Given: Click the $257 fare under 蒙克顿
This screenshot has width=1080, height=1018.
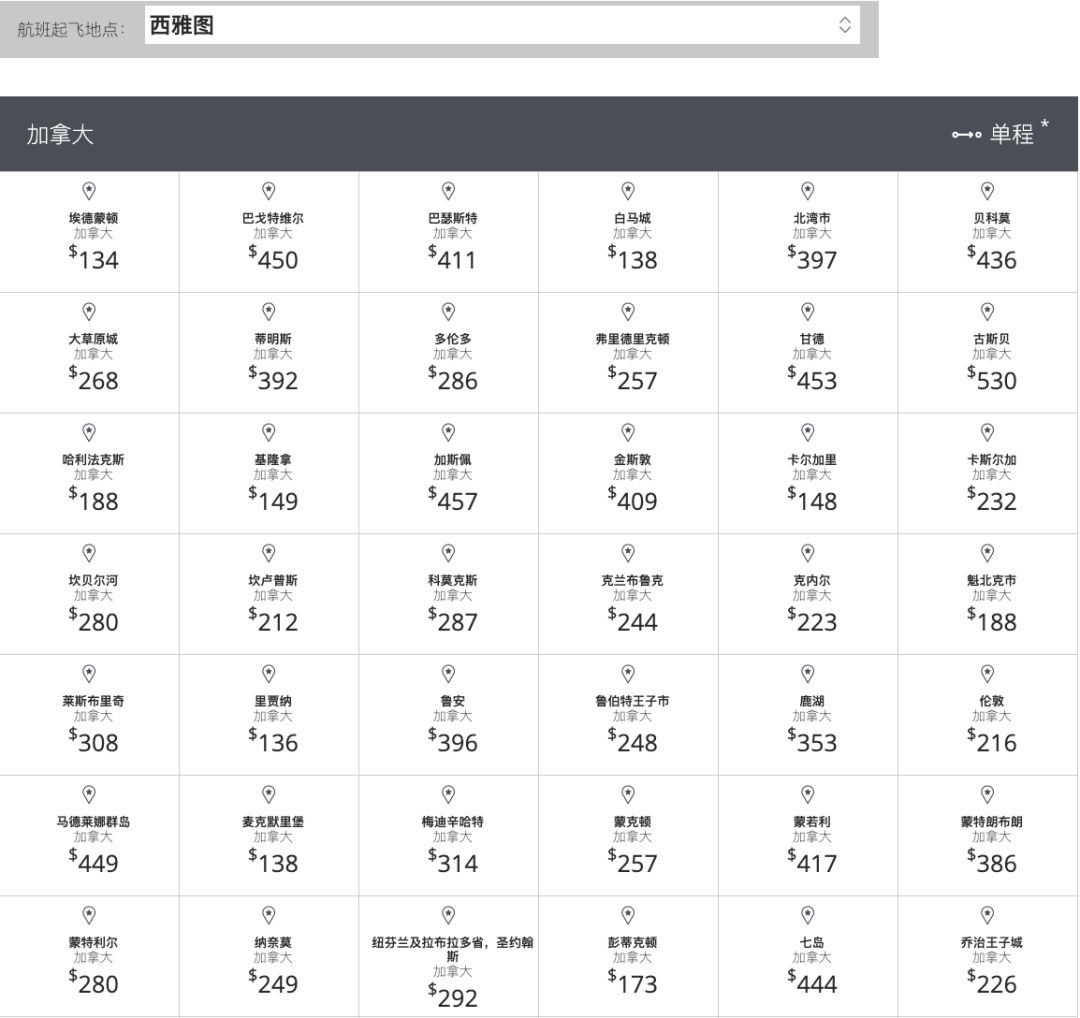Looking at the screenshot, I should point(632,862).
